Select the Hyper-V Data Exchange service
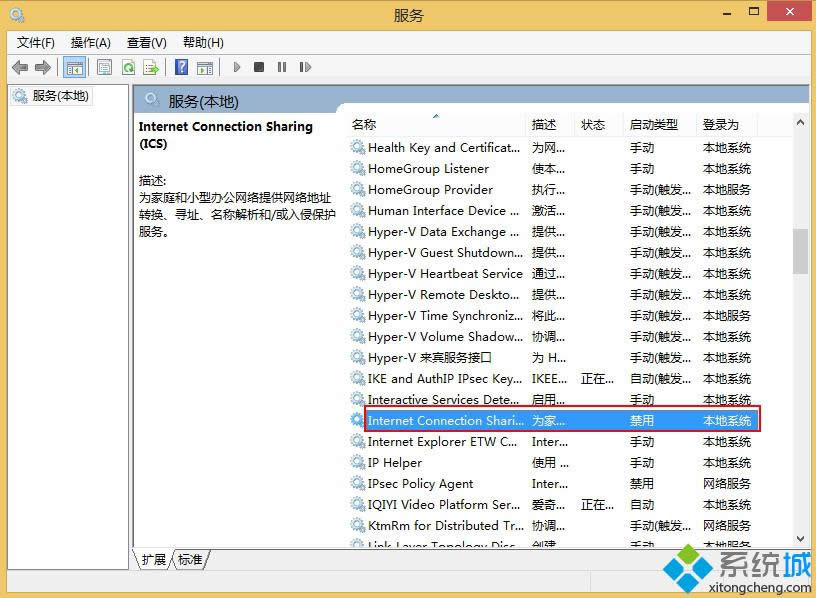 [552, 232]
